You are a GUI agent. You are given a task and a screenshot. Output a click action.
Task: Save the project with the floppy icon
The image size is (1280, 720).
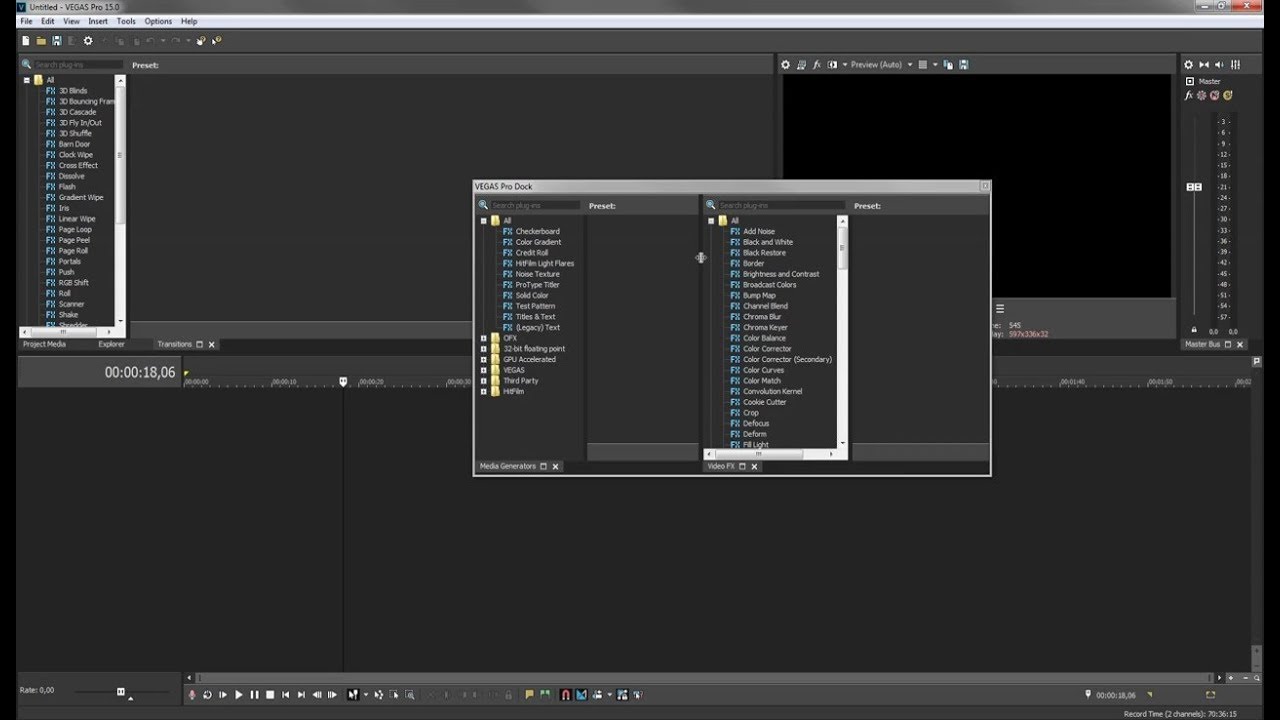56,41
